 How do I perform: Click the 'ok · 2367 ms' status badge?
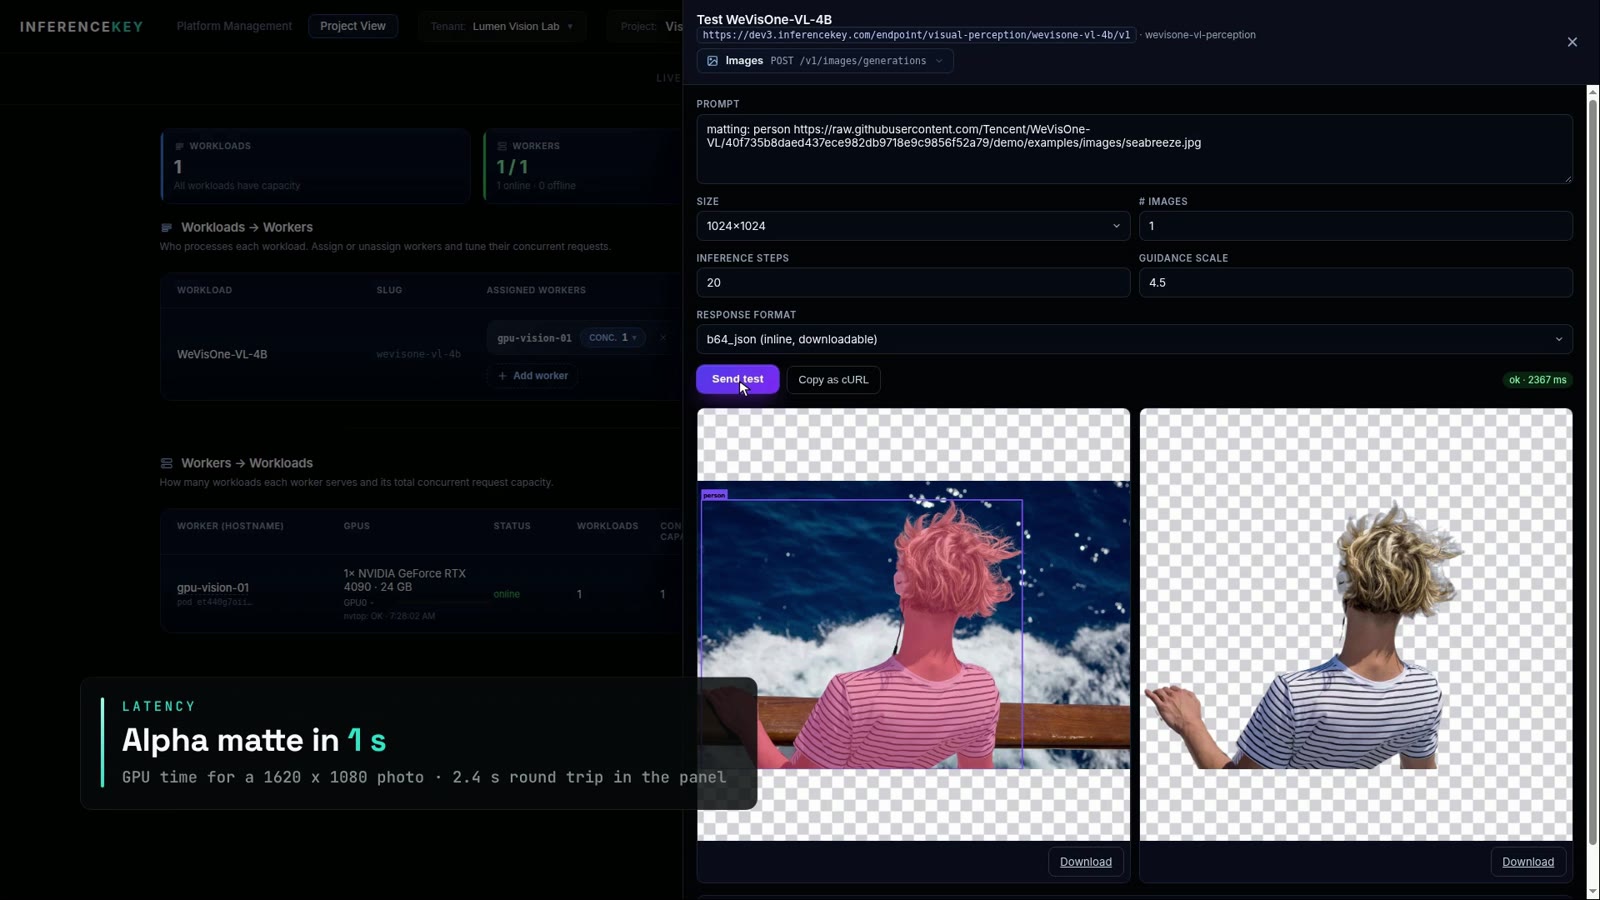(x=1537, y=380)
